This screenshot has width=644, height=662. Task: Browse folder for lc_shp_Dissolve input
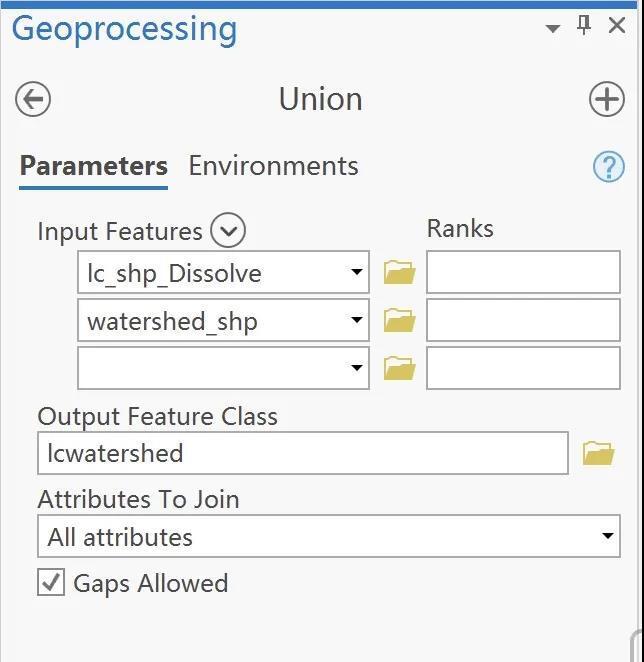click(x=399, y=272)
